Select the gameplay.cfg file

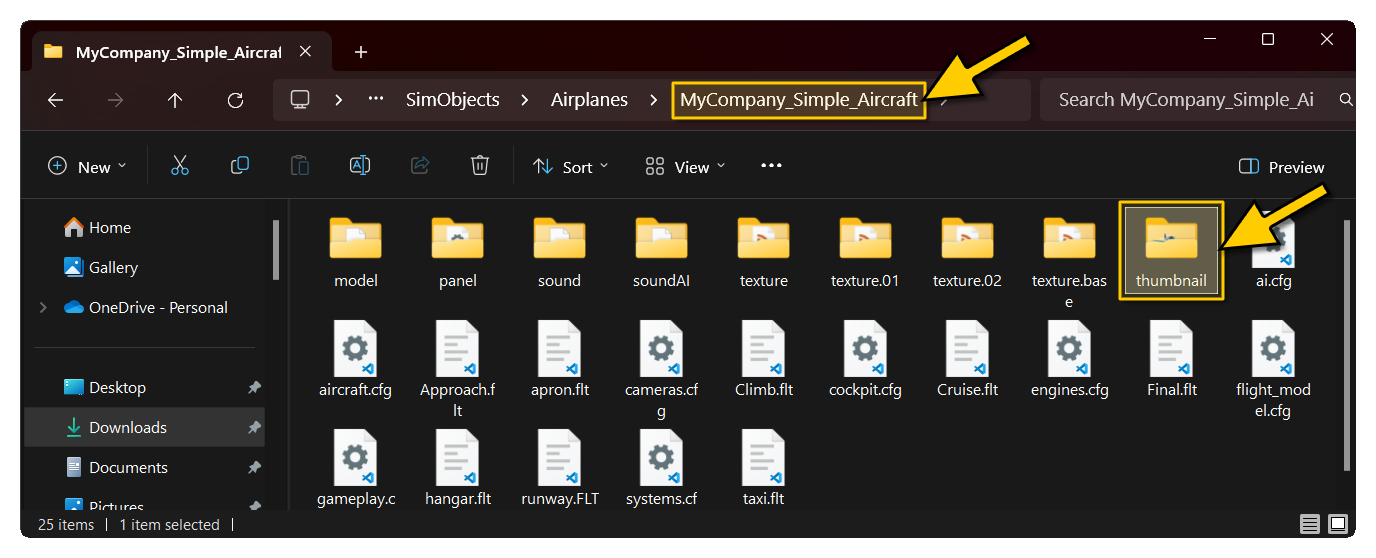click(x=356, y=470)
